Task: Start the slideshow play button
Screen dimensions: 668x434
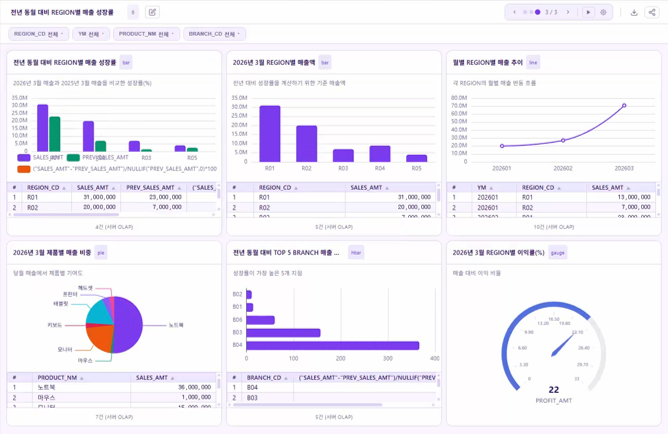Action: (588, 12)
